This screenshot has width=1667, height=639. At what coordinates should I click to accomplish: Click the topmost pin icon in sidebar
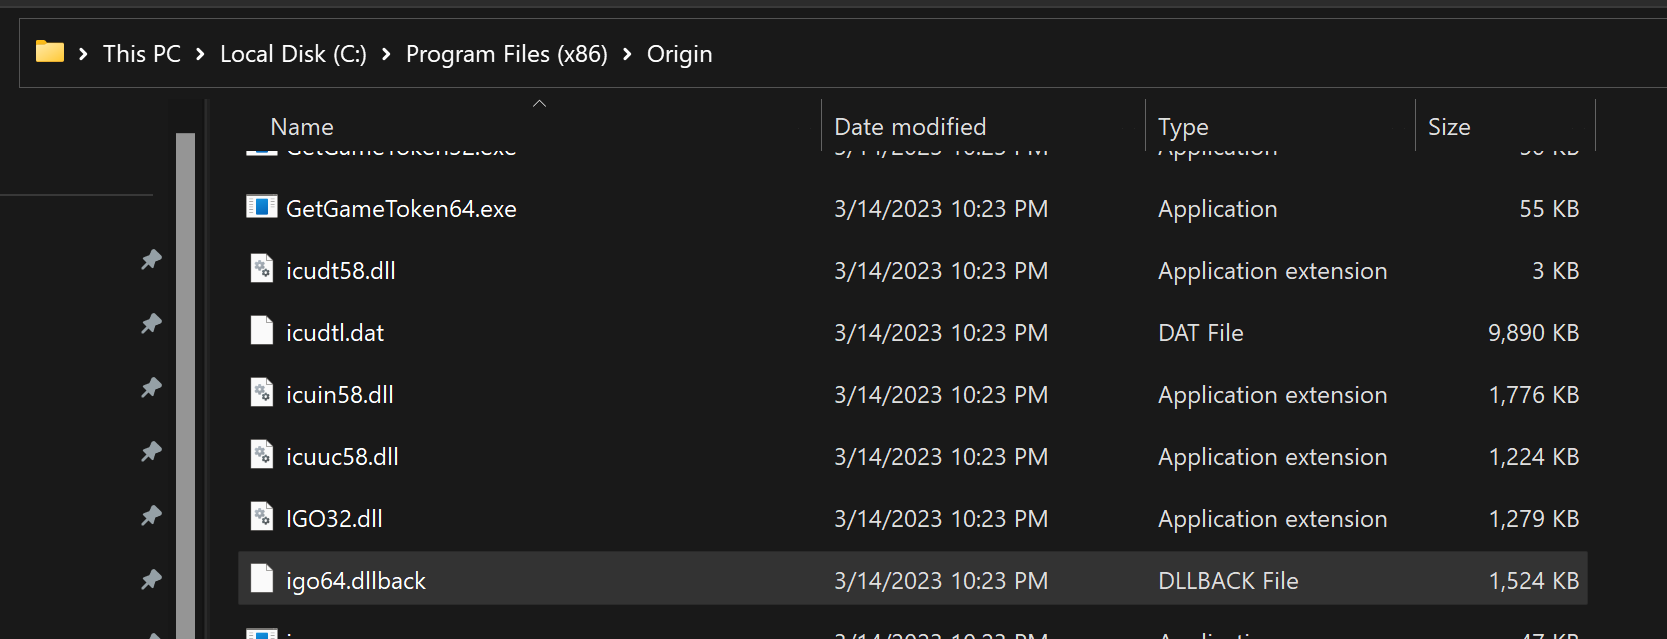point(151,260)
